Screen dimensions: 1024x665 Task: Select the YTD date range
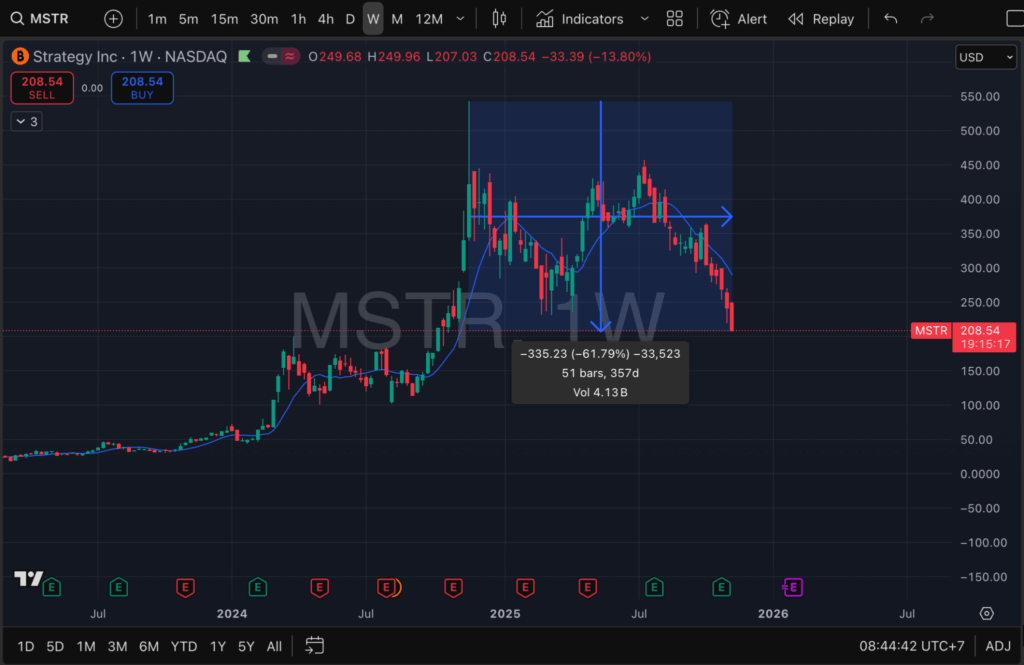184,646
